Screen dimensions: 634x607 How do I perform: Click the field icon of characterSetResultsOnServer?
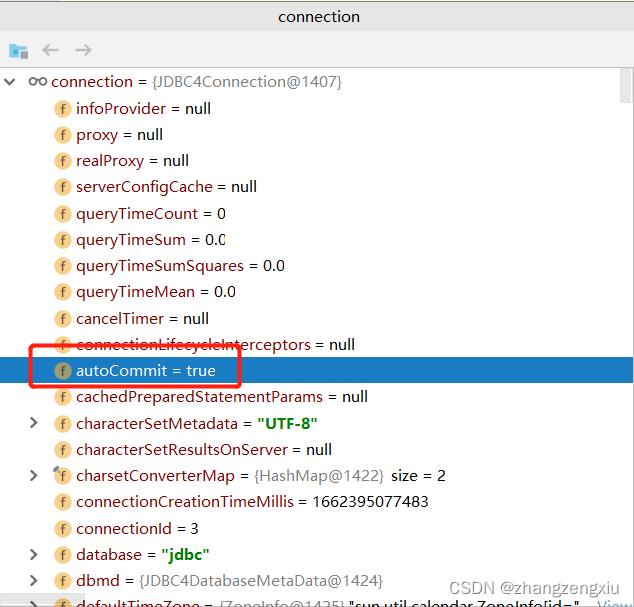63,450
